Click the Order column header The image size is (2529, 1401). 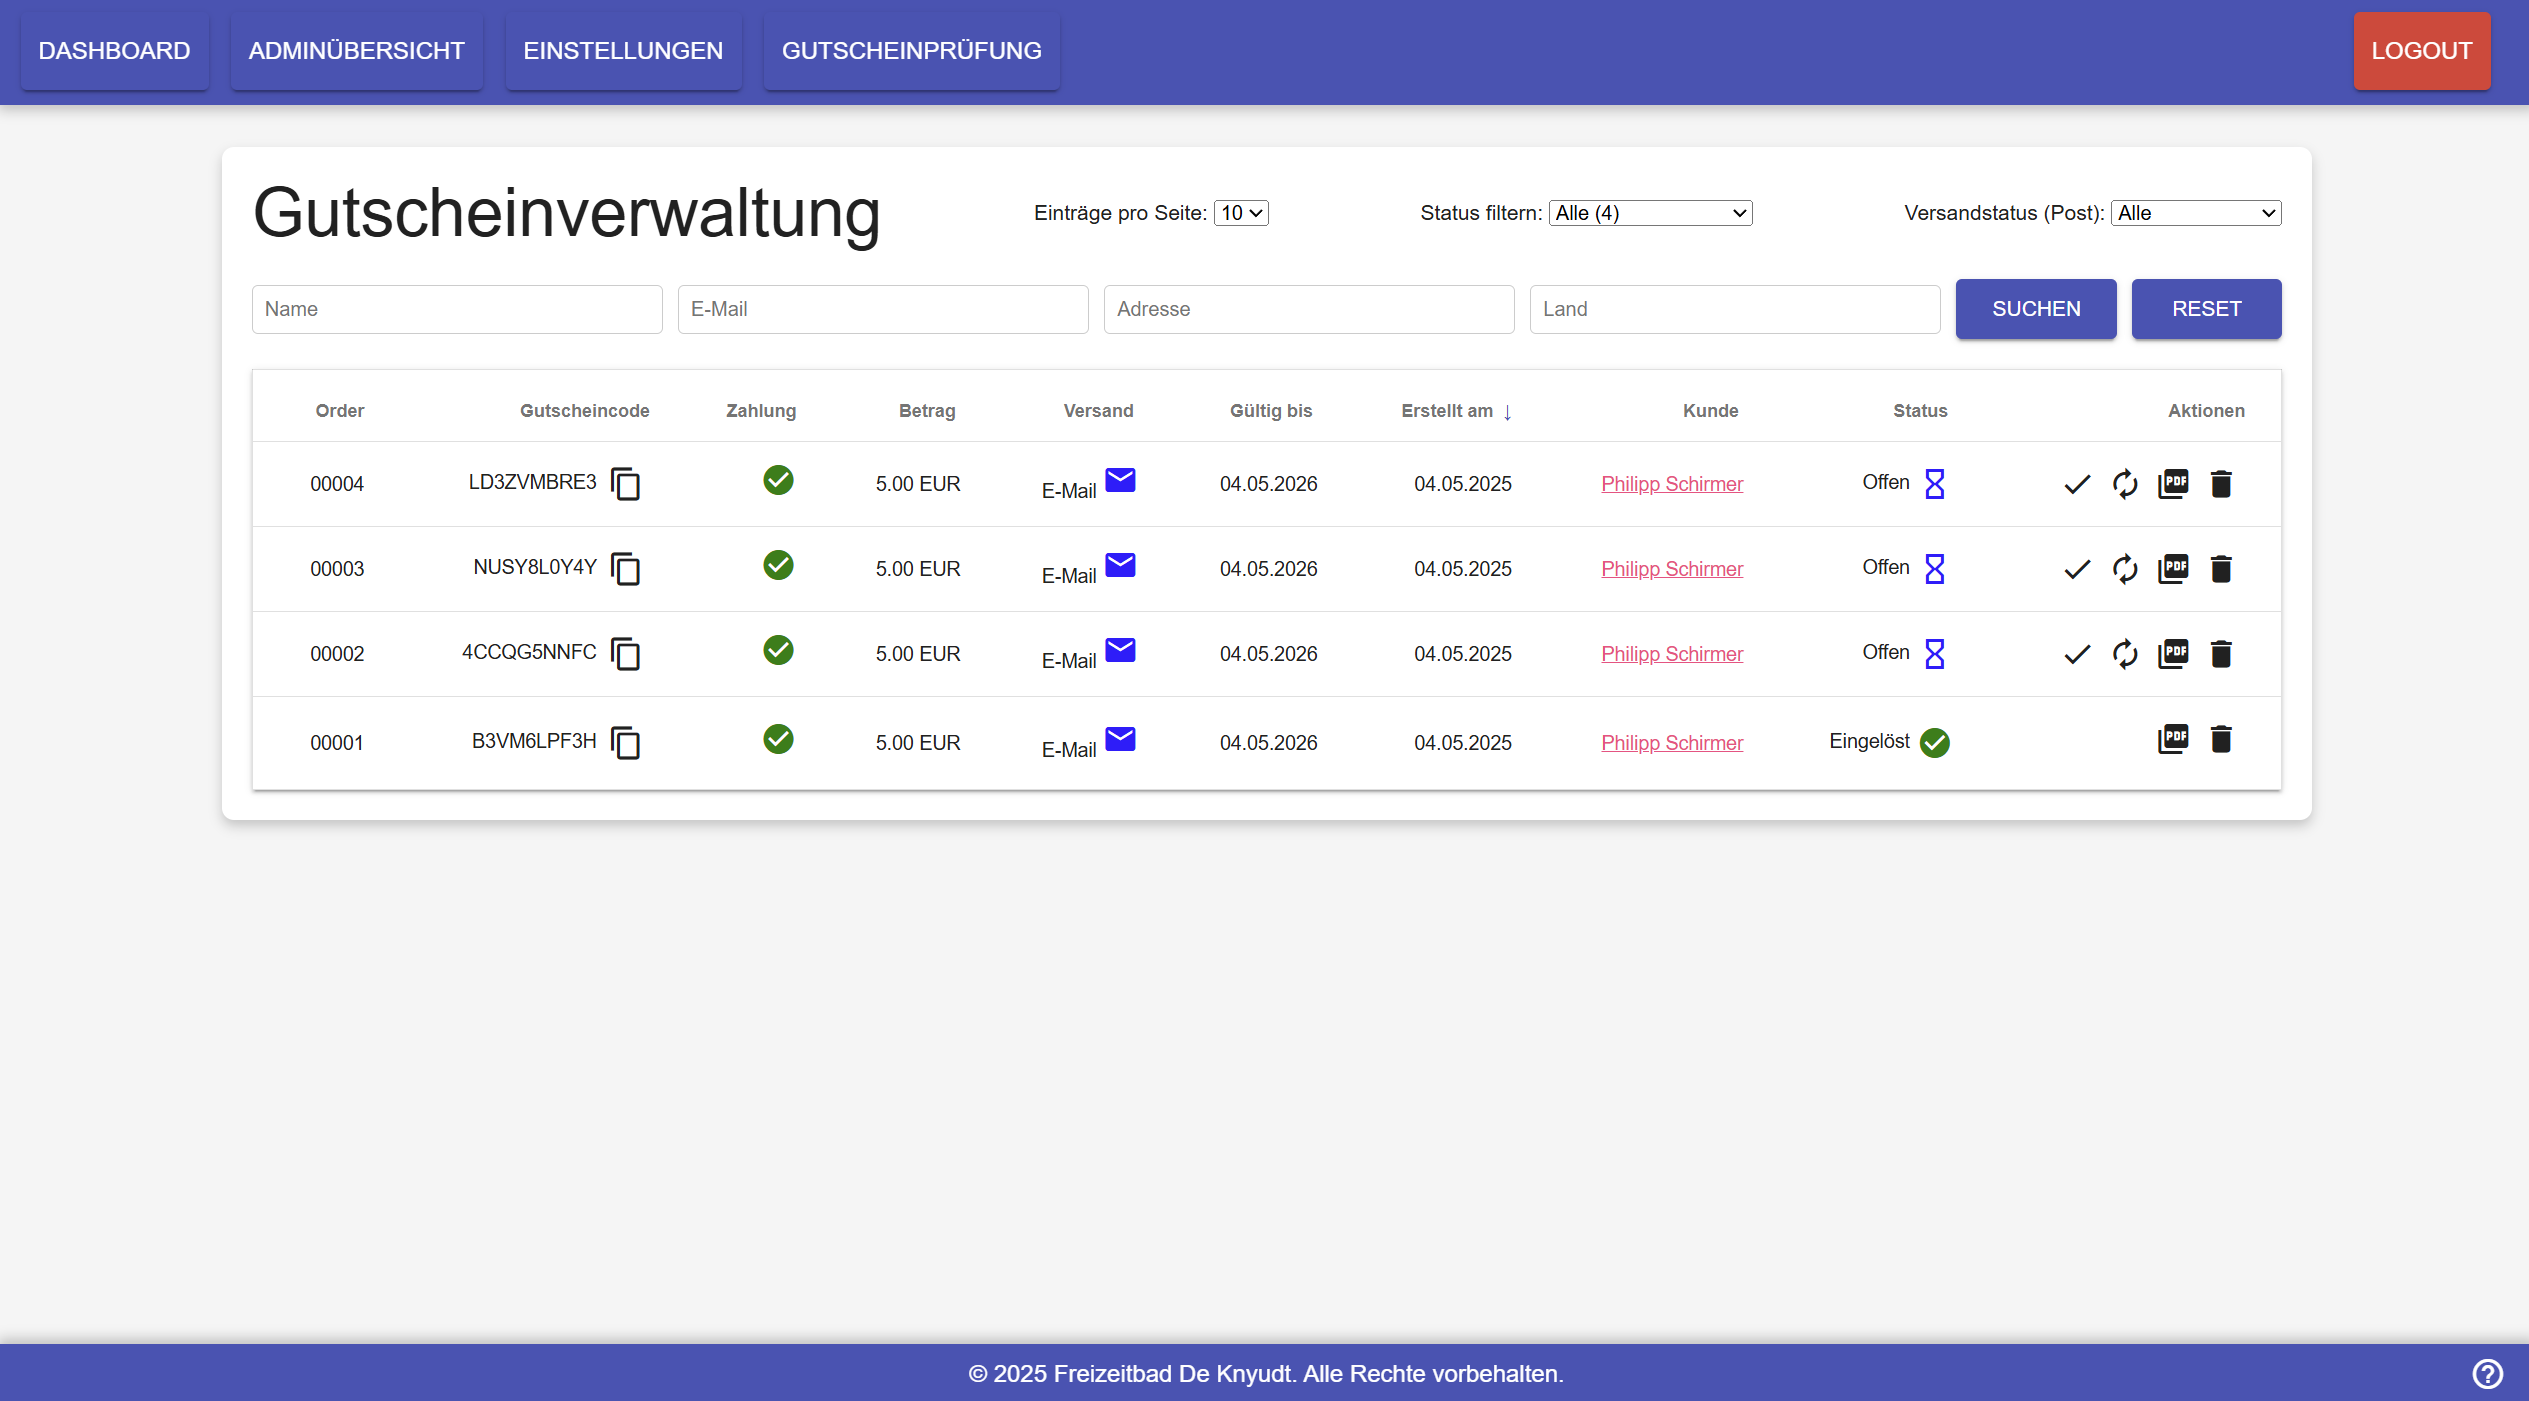coord(340,411)
